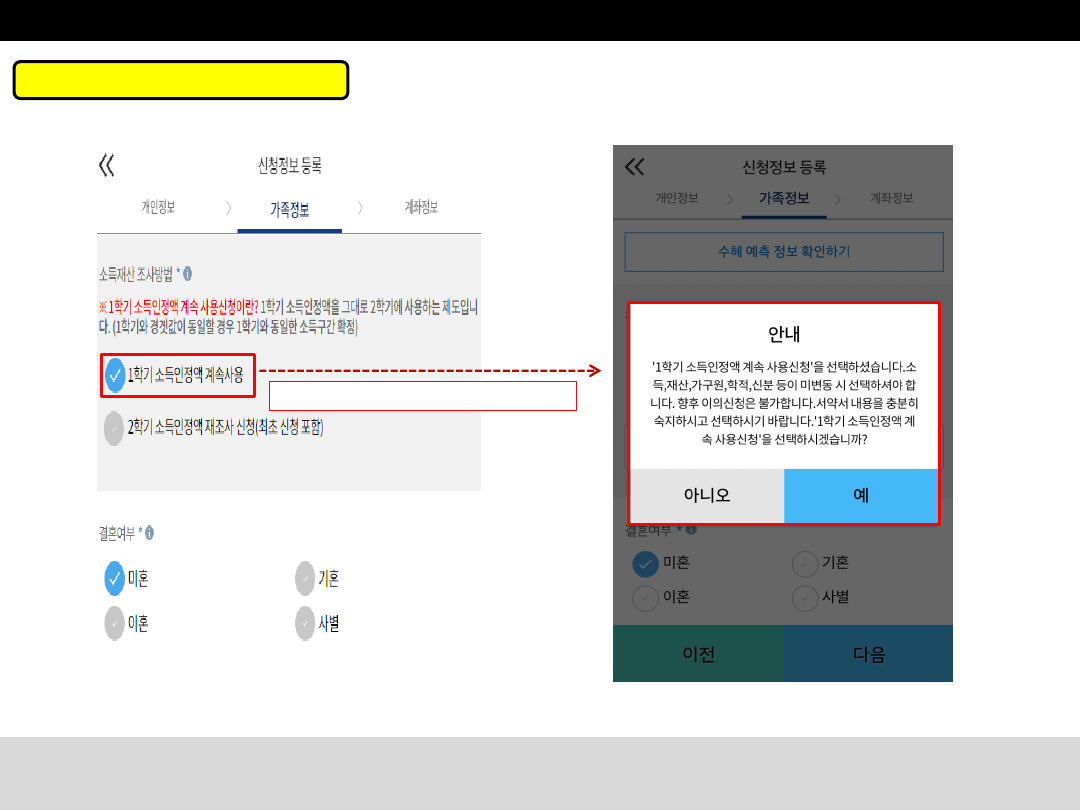Tap 이전 button at bottom
The width and height of the screenshot is (1080, 810).
tap(698, 654)
